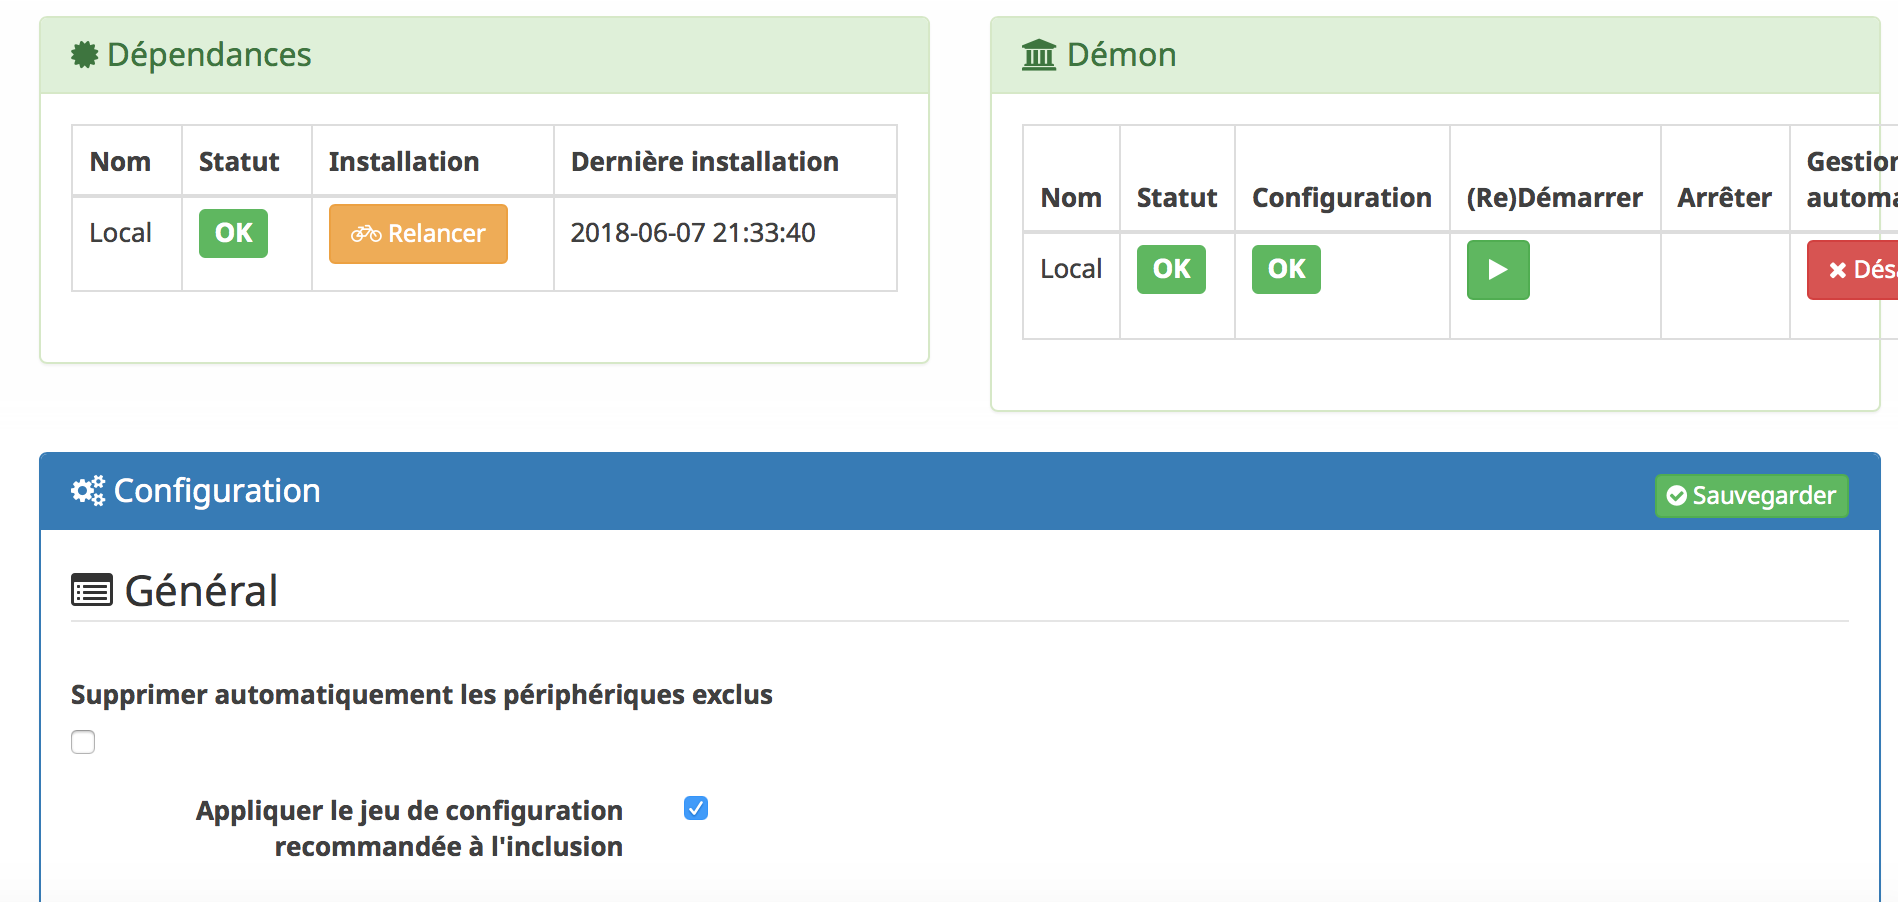The height and width of the screenshot is (902, 1898).
Task: Click the Dépendances panel title
Action: (x=209, y=55)
